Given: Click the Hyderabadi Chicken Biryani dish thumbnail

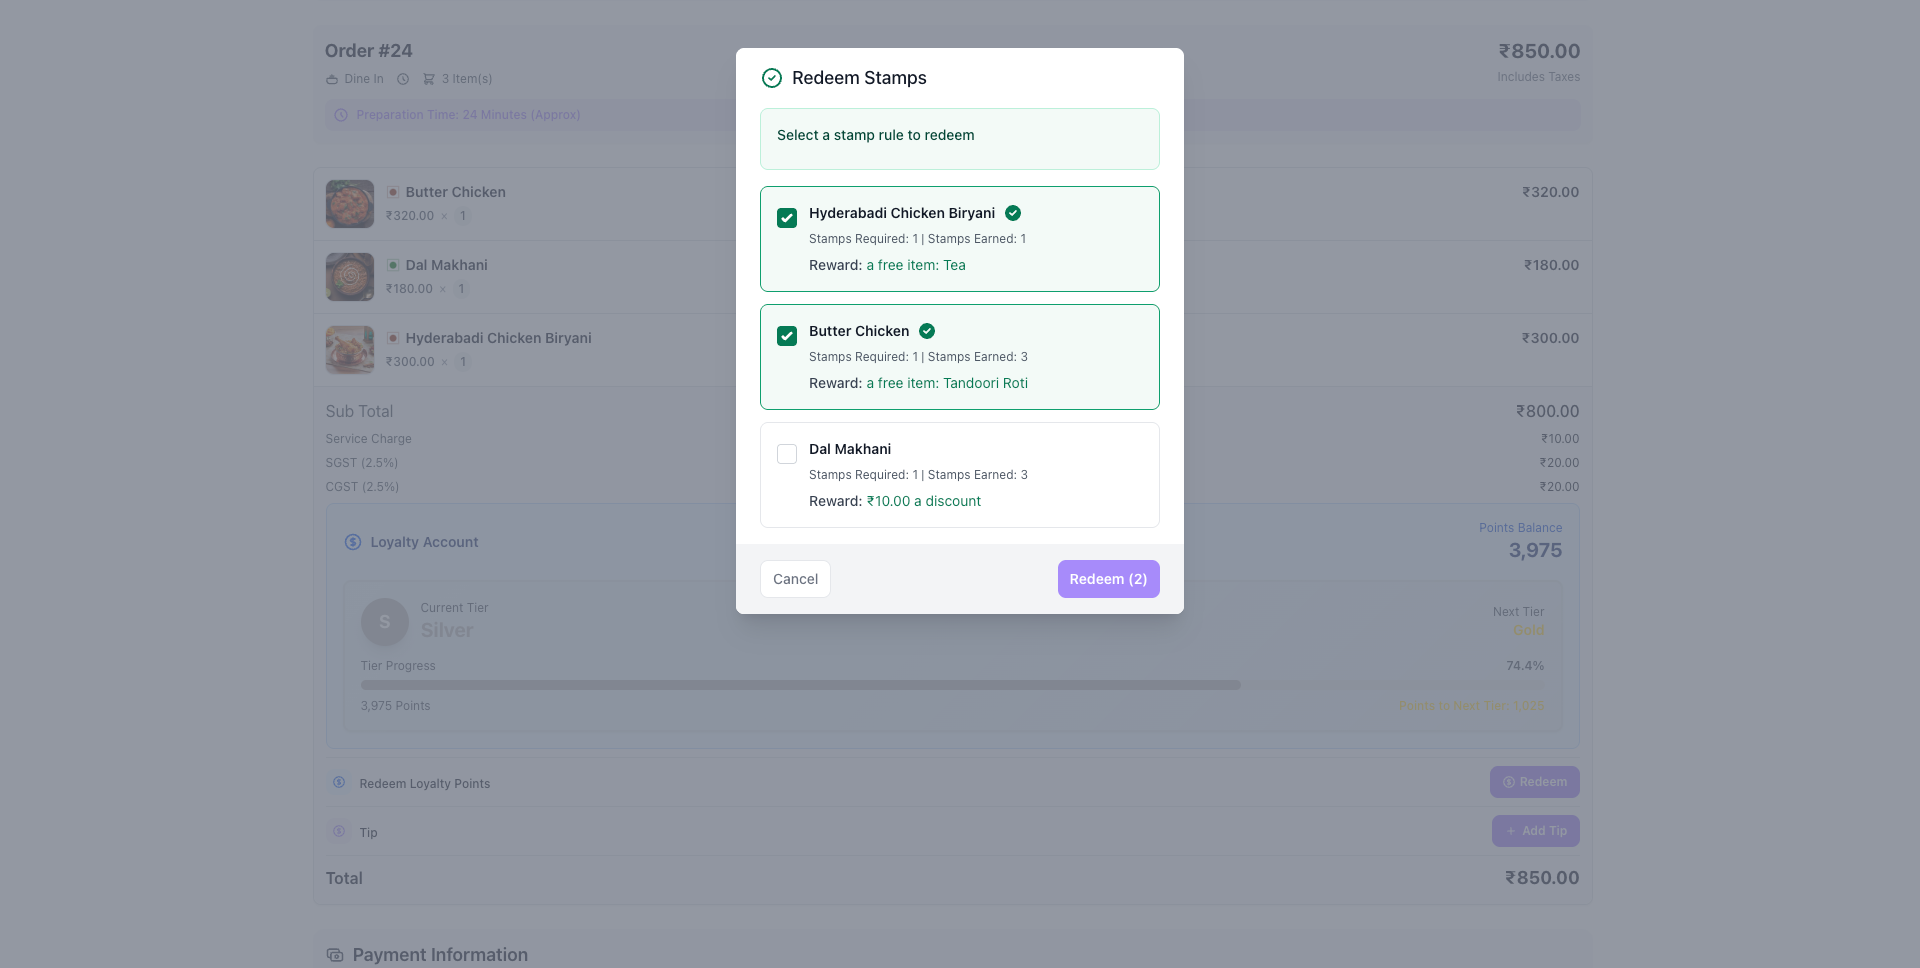Looking at the screenshot, I should 349,350.
